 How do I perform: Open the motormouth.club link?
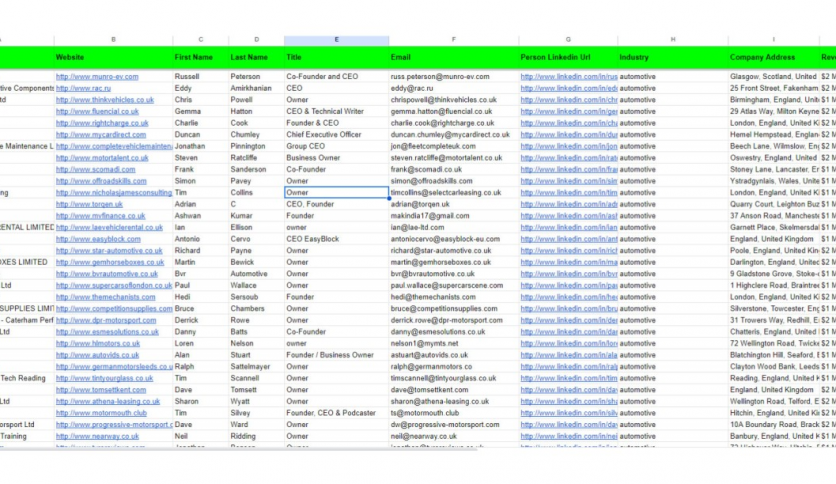[x=101, y=414]
